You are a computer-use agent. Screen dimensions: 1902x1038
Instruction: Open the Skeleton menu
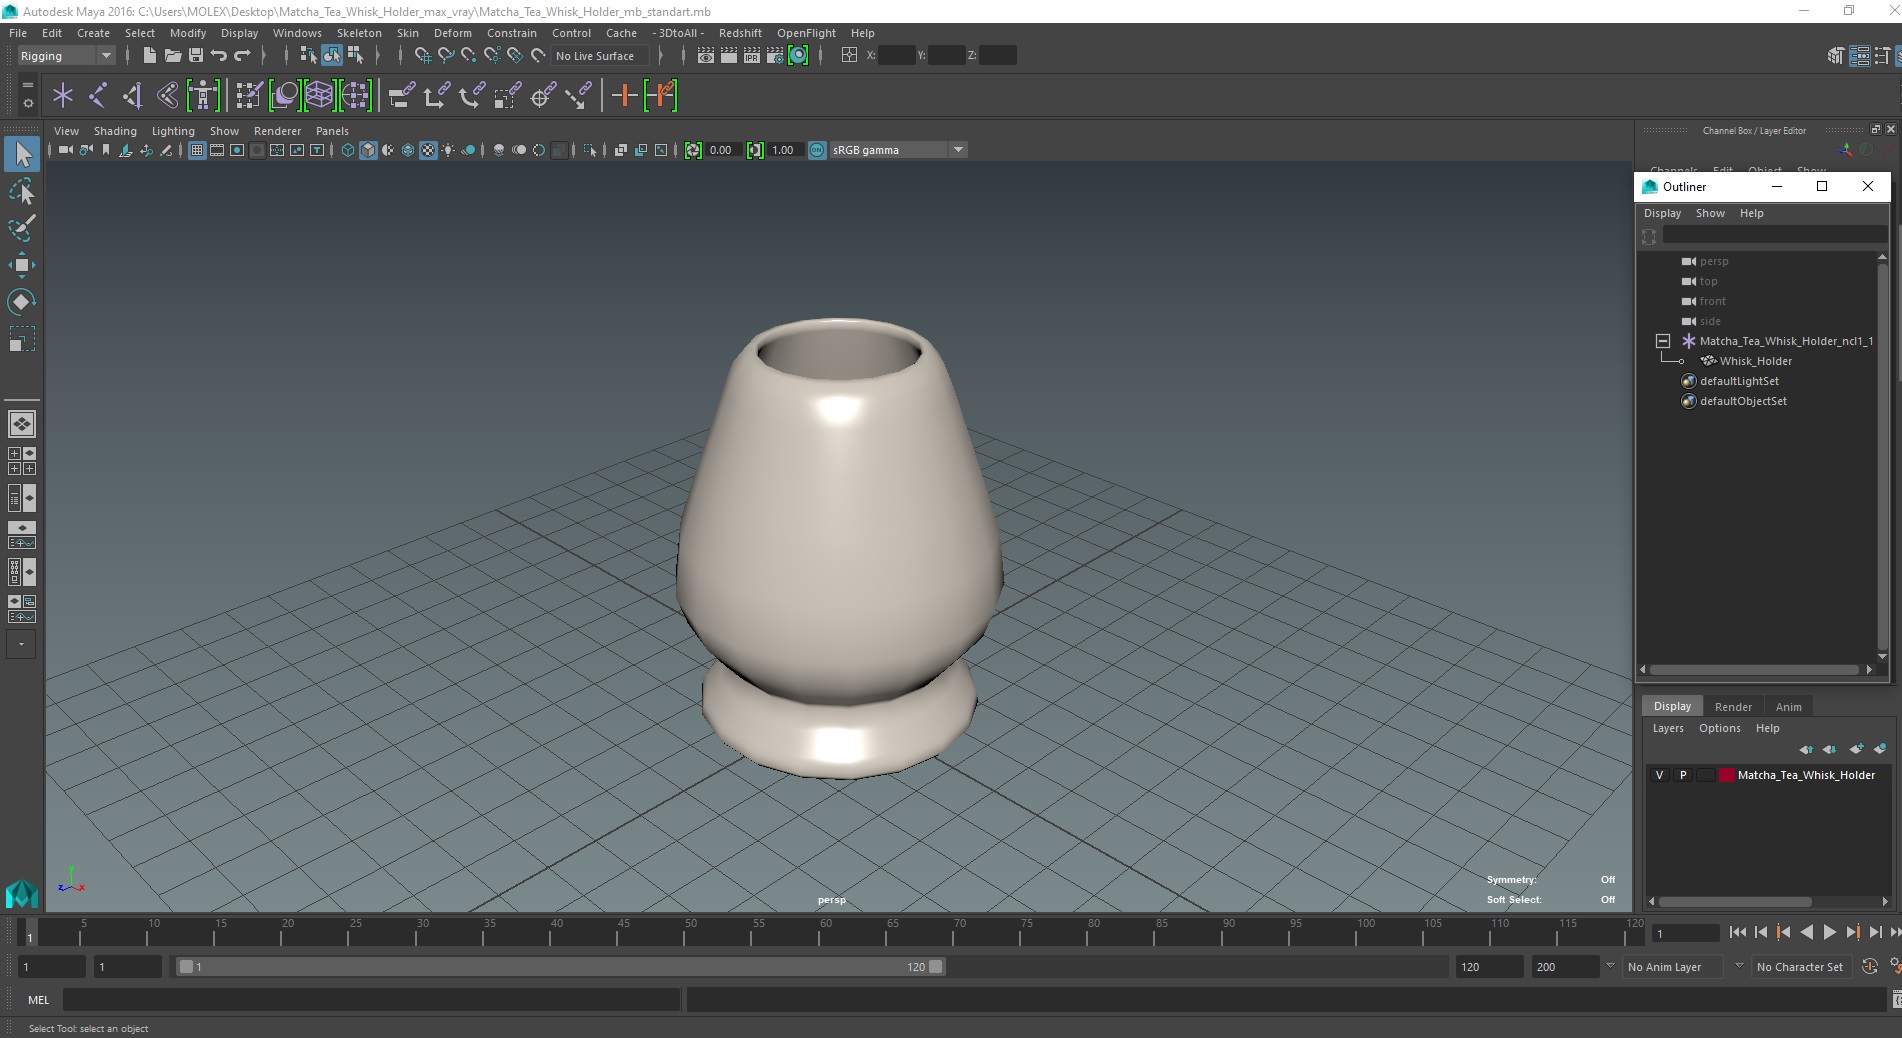coord(359,33)
